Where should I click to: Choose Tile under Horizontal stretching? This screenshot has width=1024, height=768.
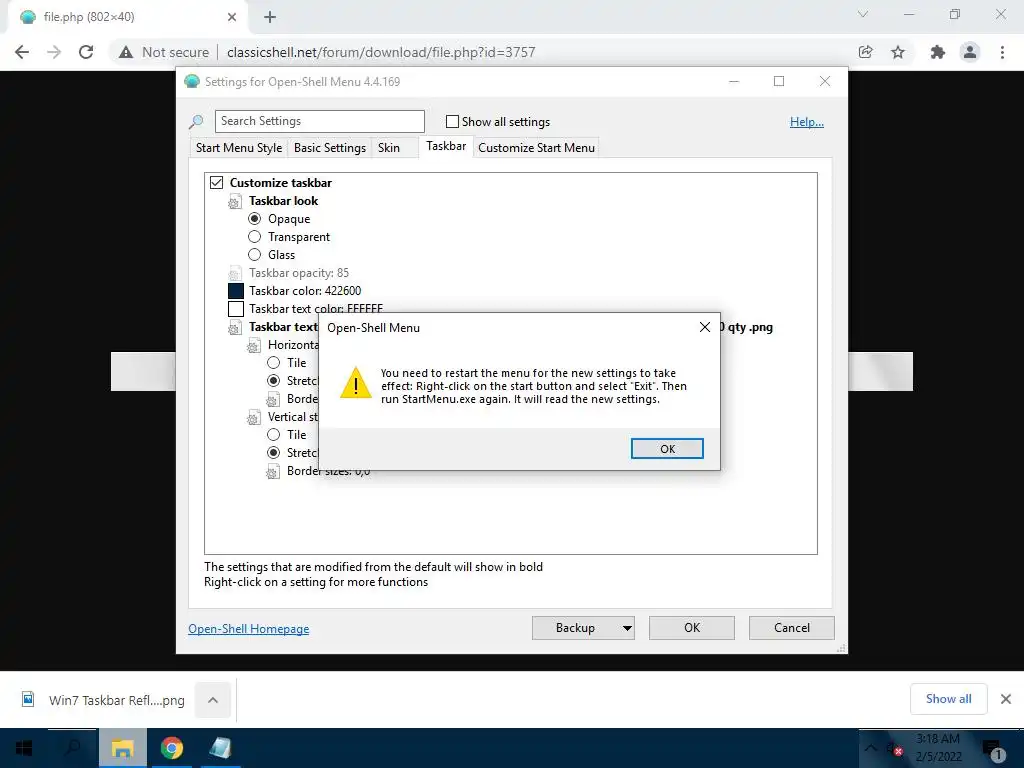point(274,362)
